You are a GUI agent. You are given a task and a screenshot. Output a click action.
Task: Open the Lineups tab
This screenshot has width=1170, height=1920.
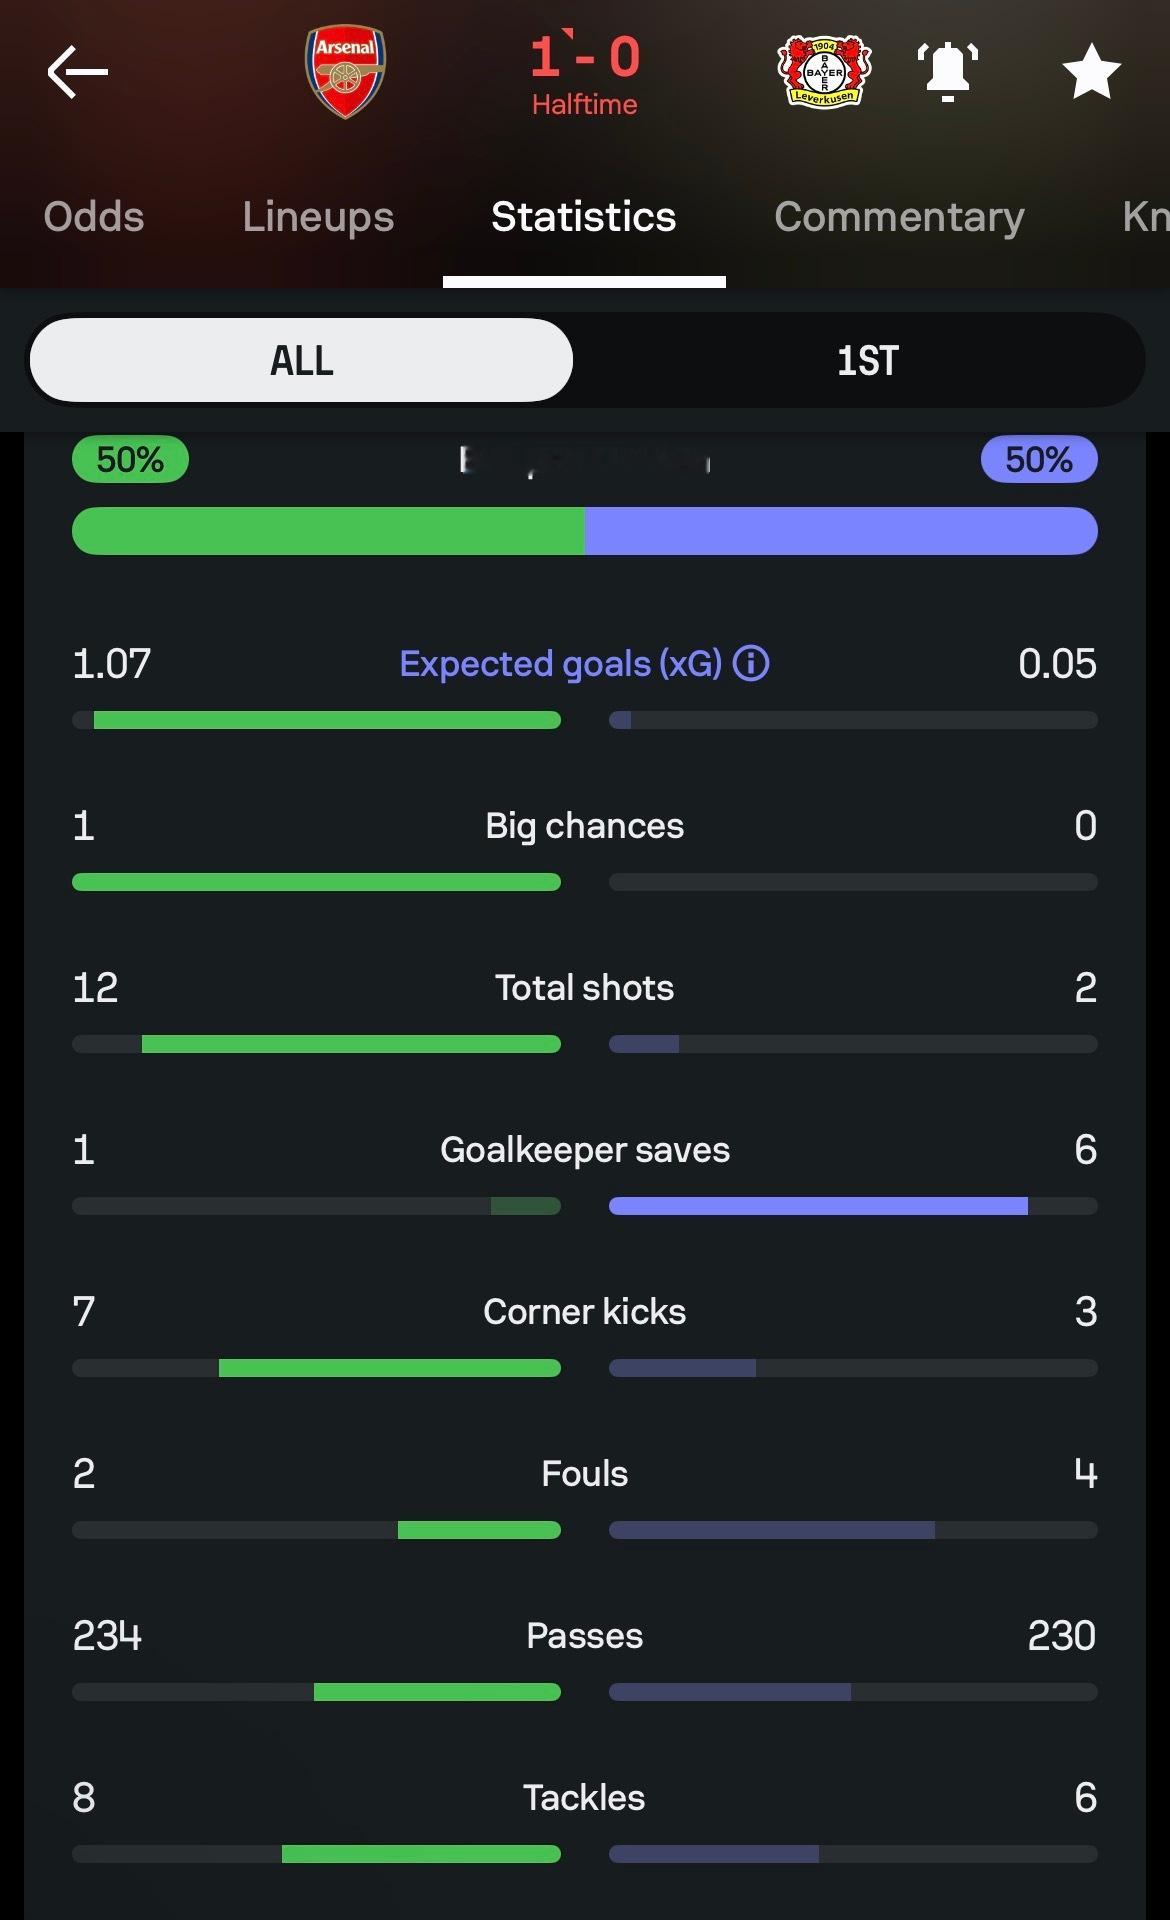[318, 217]
